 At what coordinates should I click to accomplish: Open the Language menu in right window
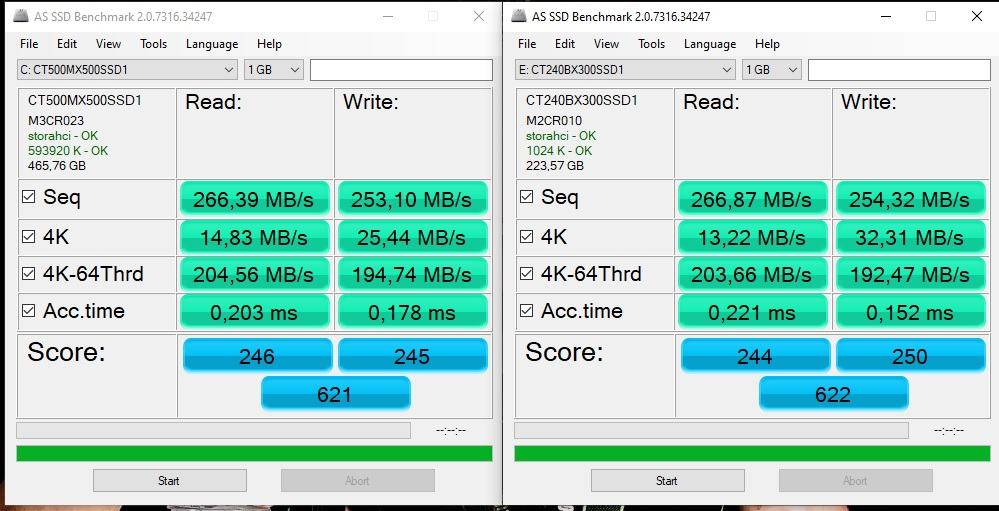(x=710, y=44)
